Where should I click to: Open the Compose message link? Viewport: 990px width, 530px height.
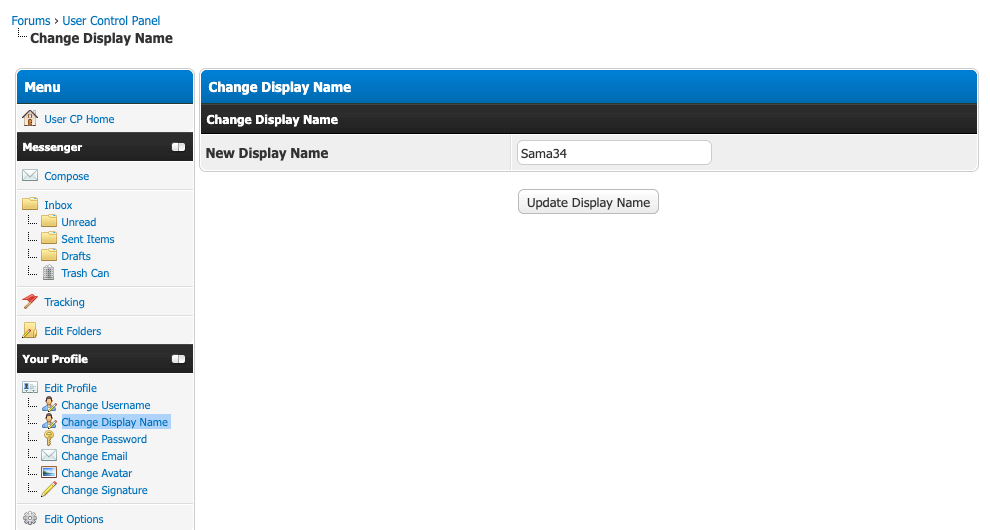66,176
